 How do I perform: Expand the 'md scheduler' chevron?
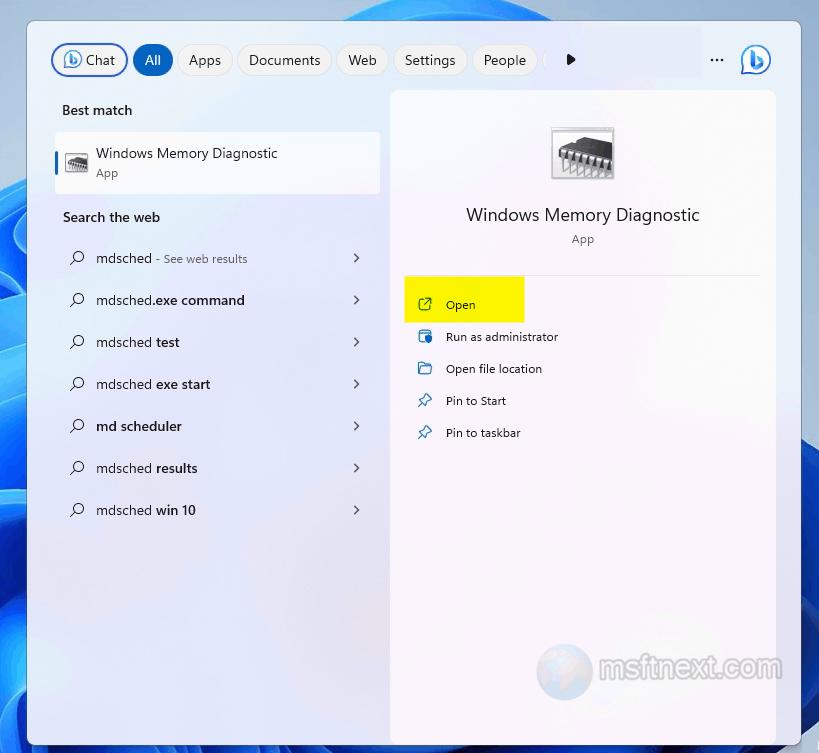[356, 426]
